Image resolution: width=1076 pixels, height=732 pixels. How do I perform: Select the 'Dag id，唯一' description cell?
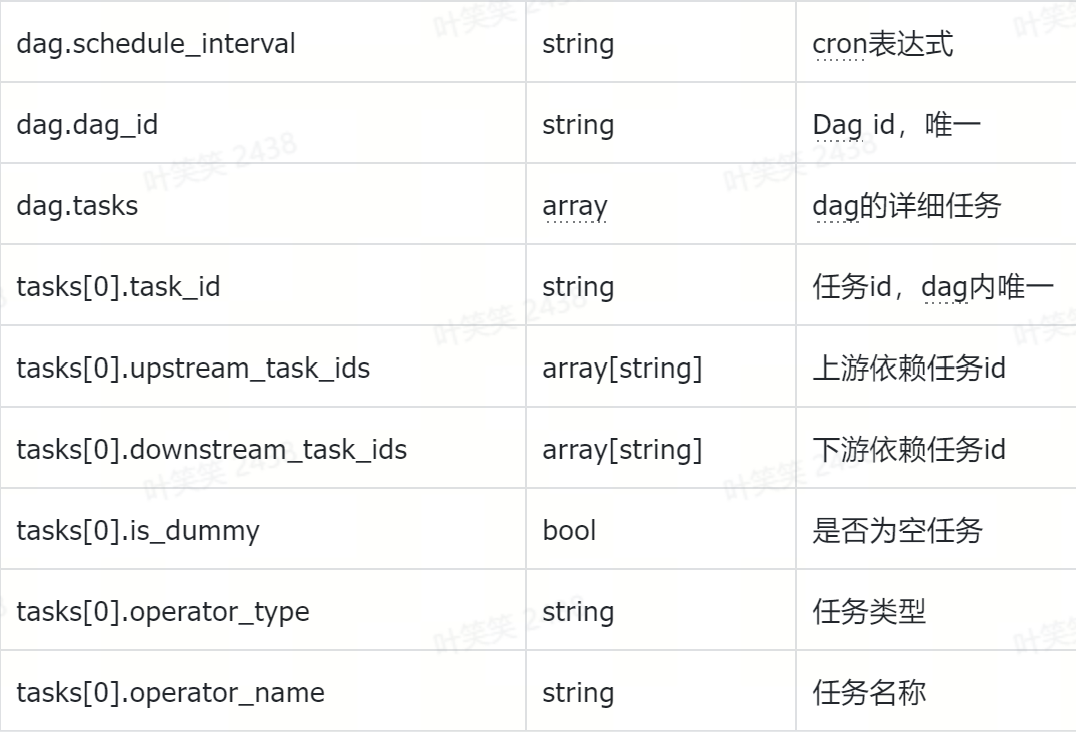coord(897,125)
